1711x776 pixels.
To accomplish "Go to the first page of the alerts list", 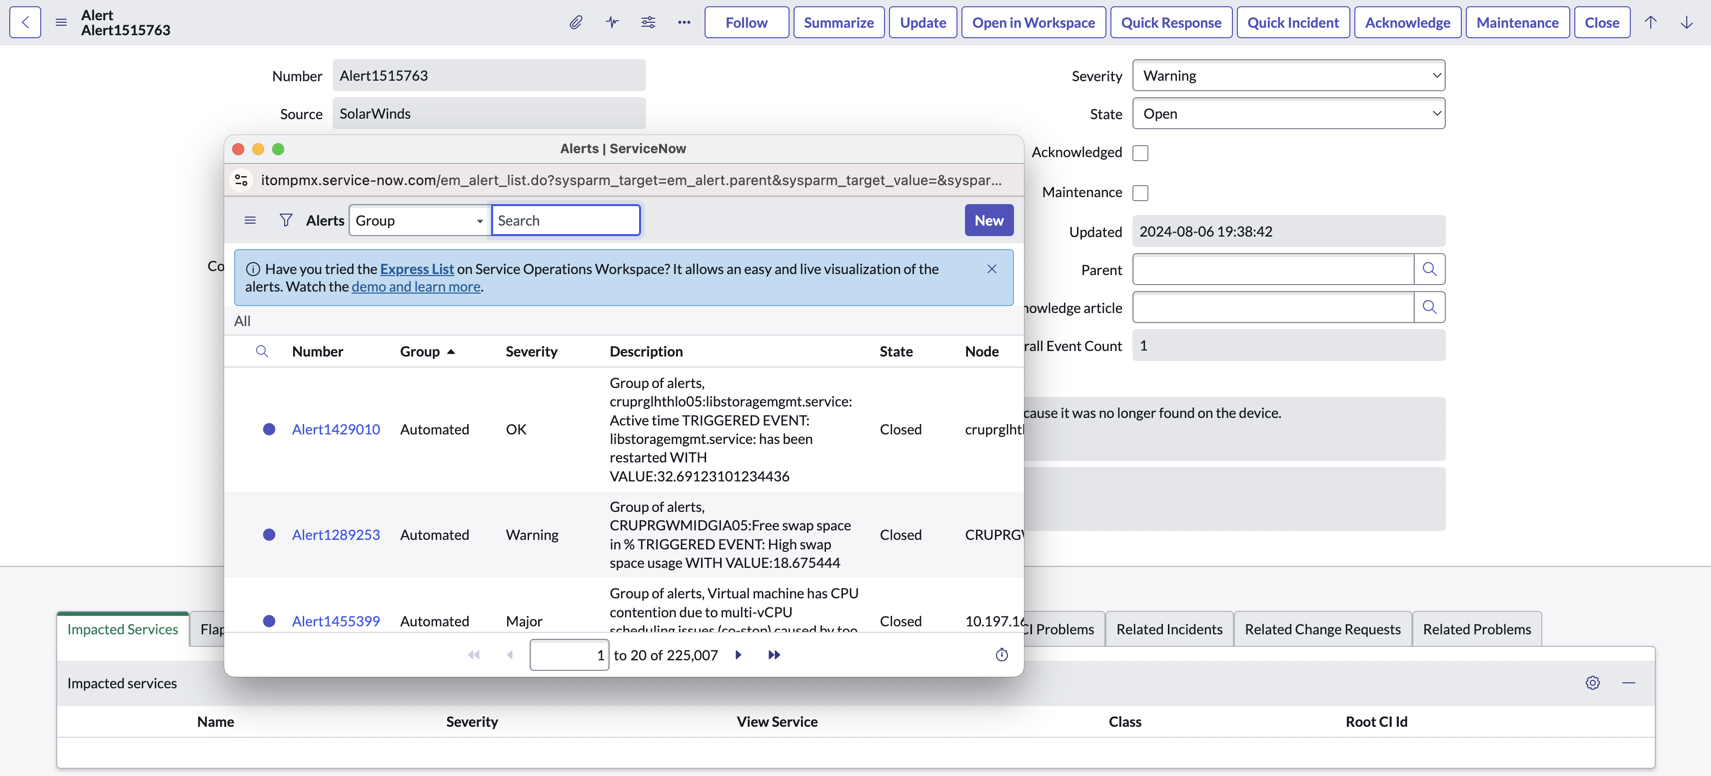I will (474, 655).
